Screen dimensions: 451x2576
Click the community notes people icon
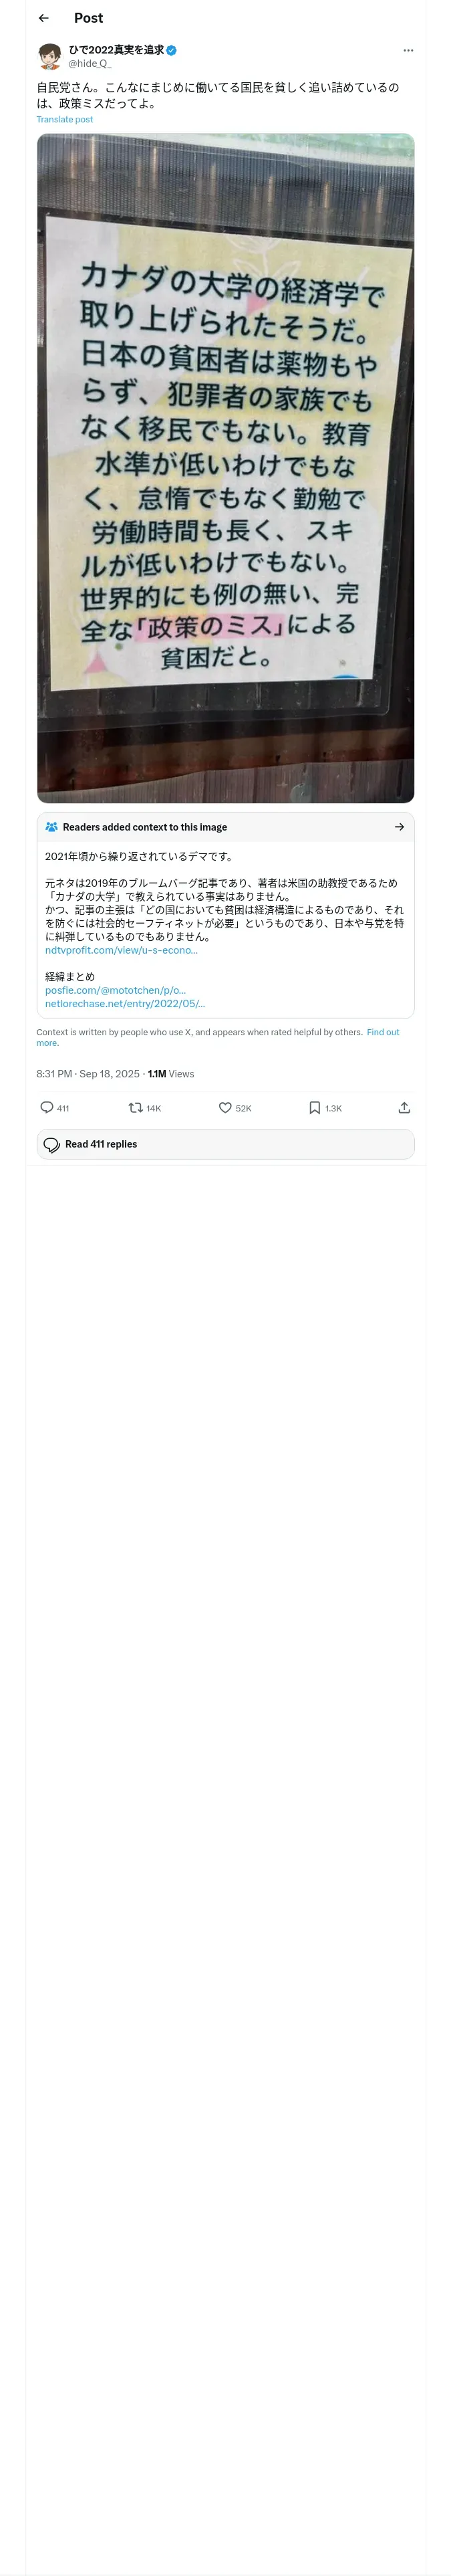52,827
